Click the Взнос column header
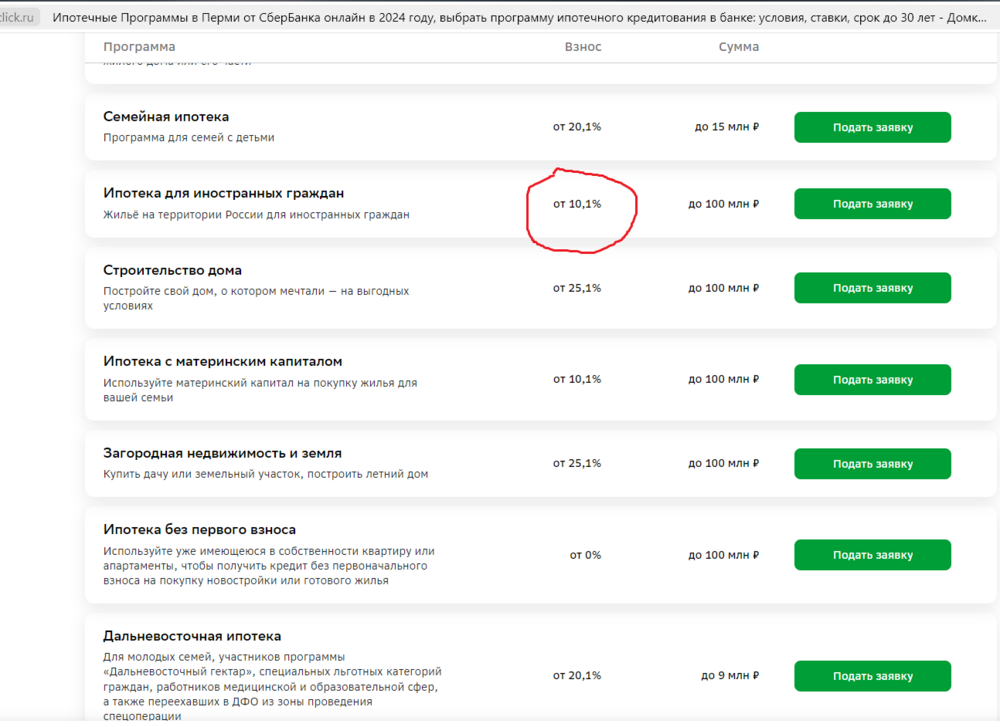The height and width of the screenshot is (727, 1000). coord(583,47)
